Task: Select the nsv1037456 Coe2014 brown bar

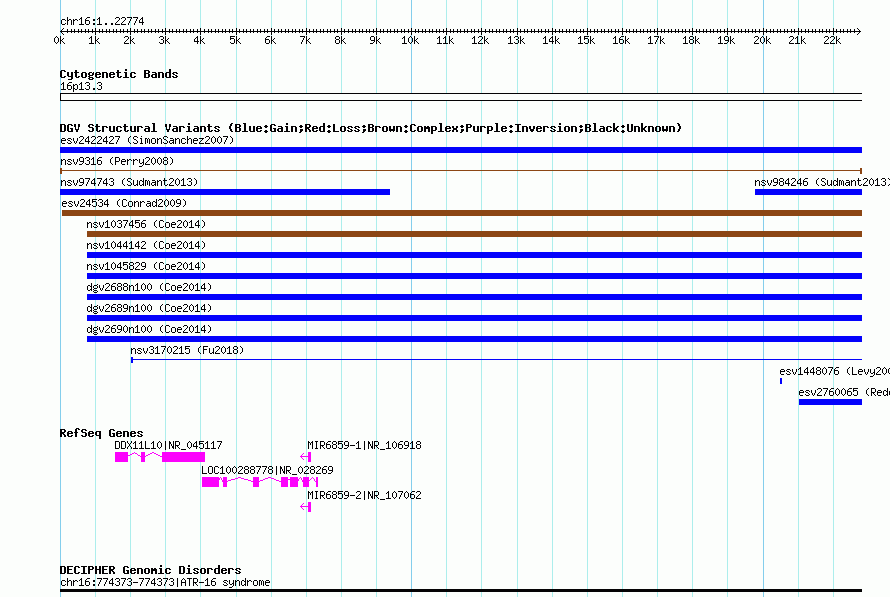Action: [474, 234]
